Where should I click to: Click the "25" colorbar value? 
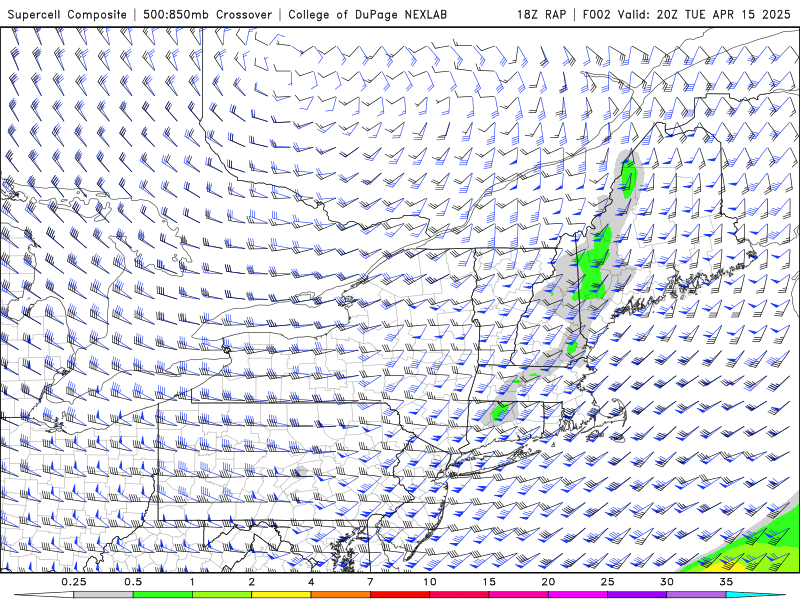point(607,582)
